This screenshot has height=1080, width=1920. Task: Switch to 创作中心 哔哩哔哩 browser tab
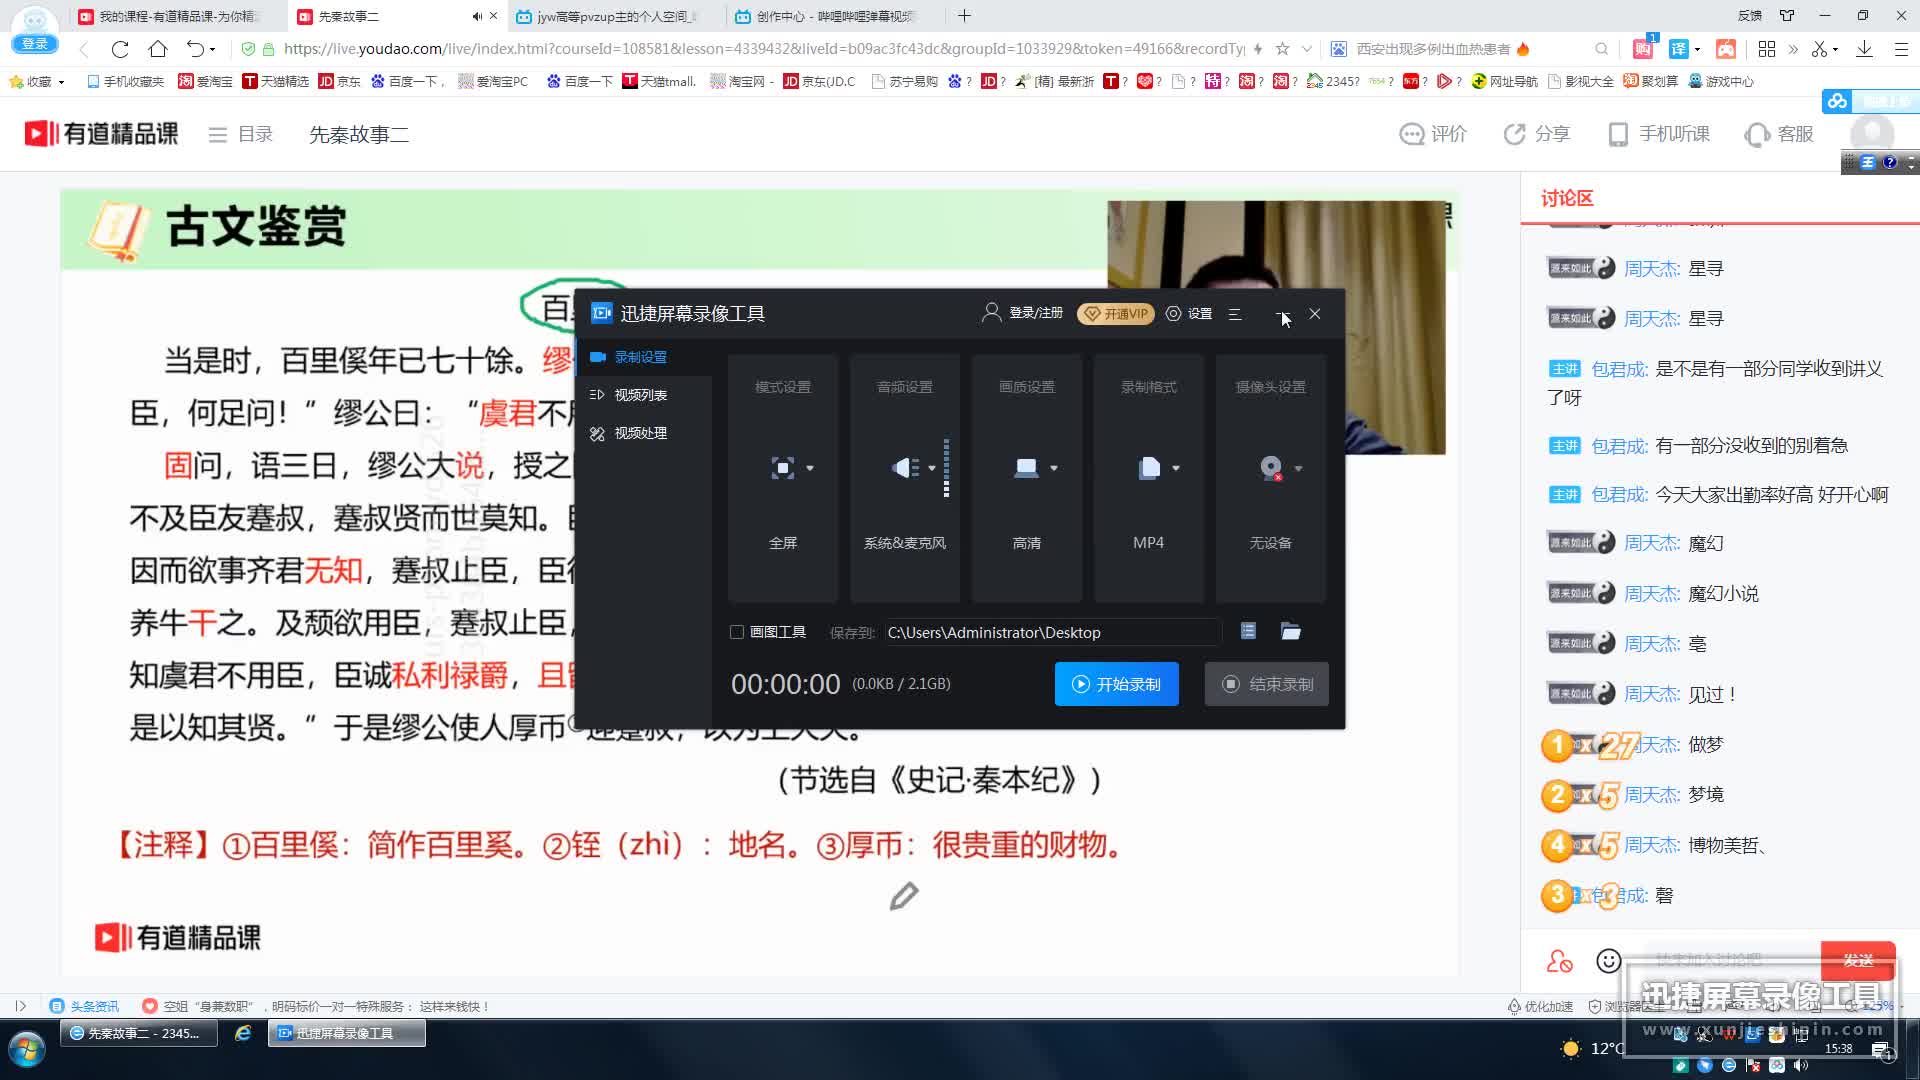point(835,16)
